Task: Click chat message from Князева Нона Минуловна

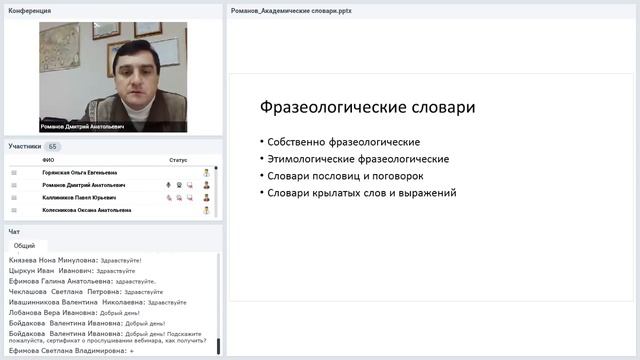Action: pyautogui.click(x=75, y=260)
